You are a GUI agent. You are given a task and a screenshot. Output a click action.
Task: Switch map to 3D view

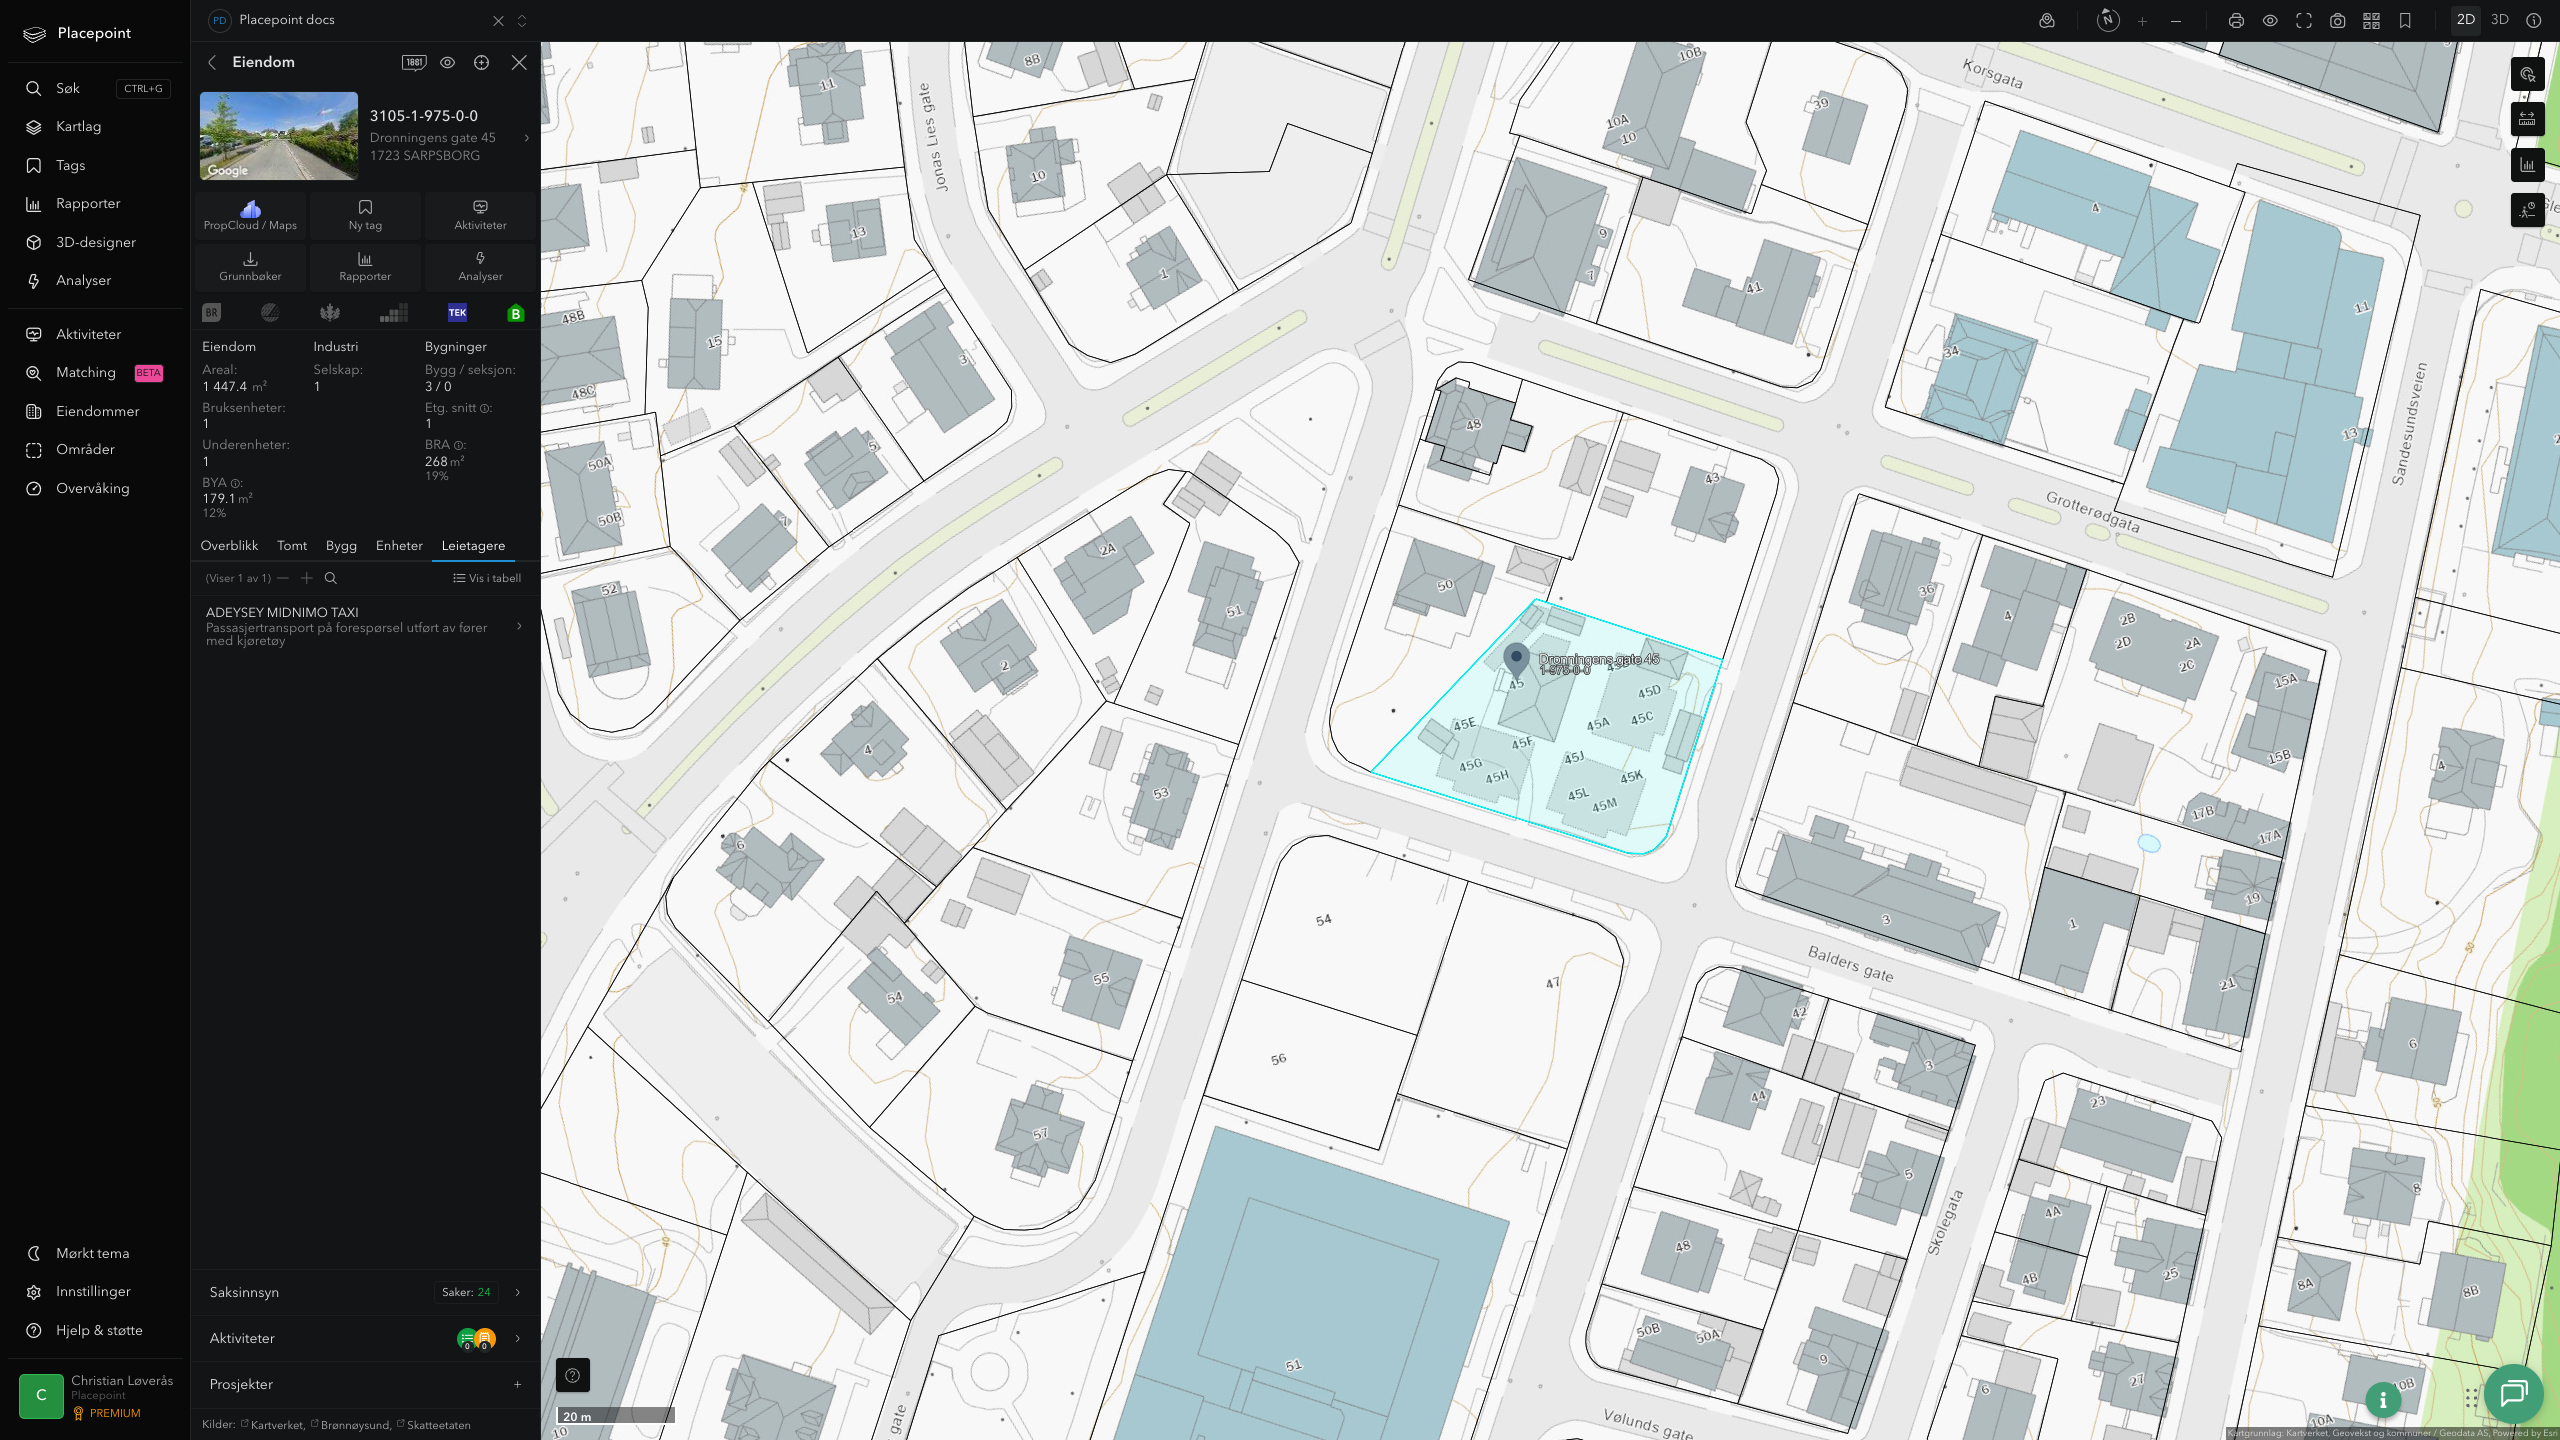click(x=2500, y=20)
